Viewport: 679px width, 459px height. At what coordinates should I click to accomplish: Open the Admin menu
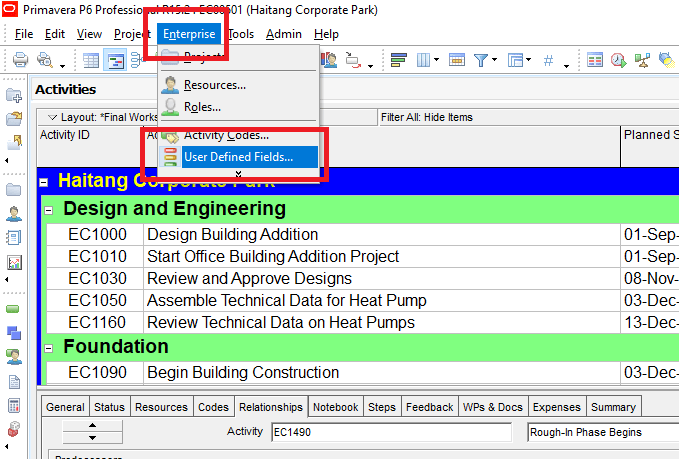pos(284,34)
